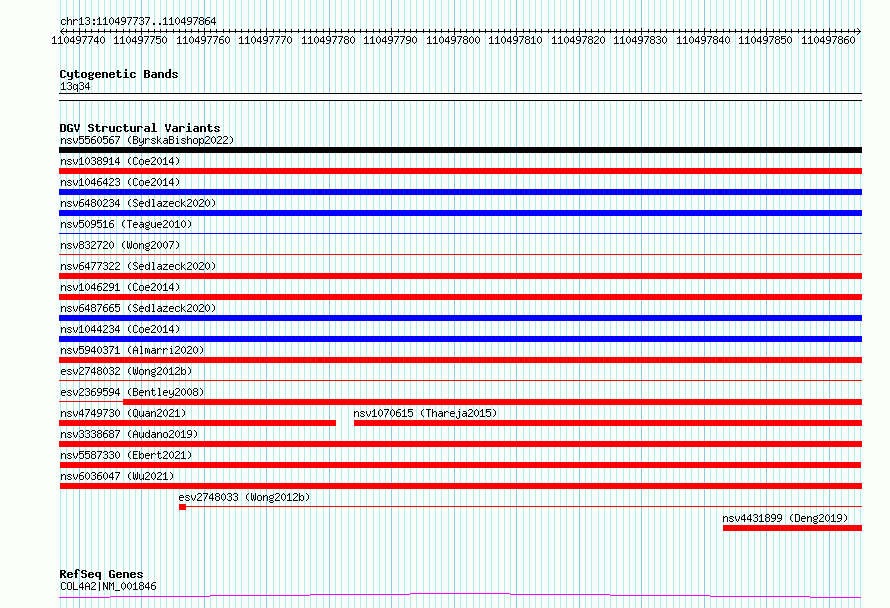Click nsv5587330 (Ebert2021) label

[x=126, y=455]
